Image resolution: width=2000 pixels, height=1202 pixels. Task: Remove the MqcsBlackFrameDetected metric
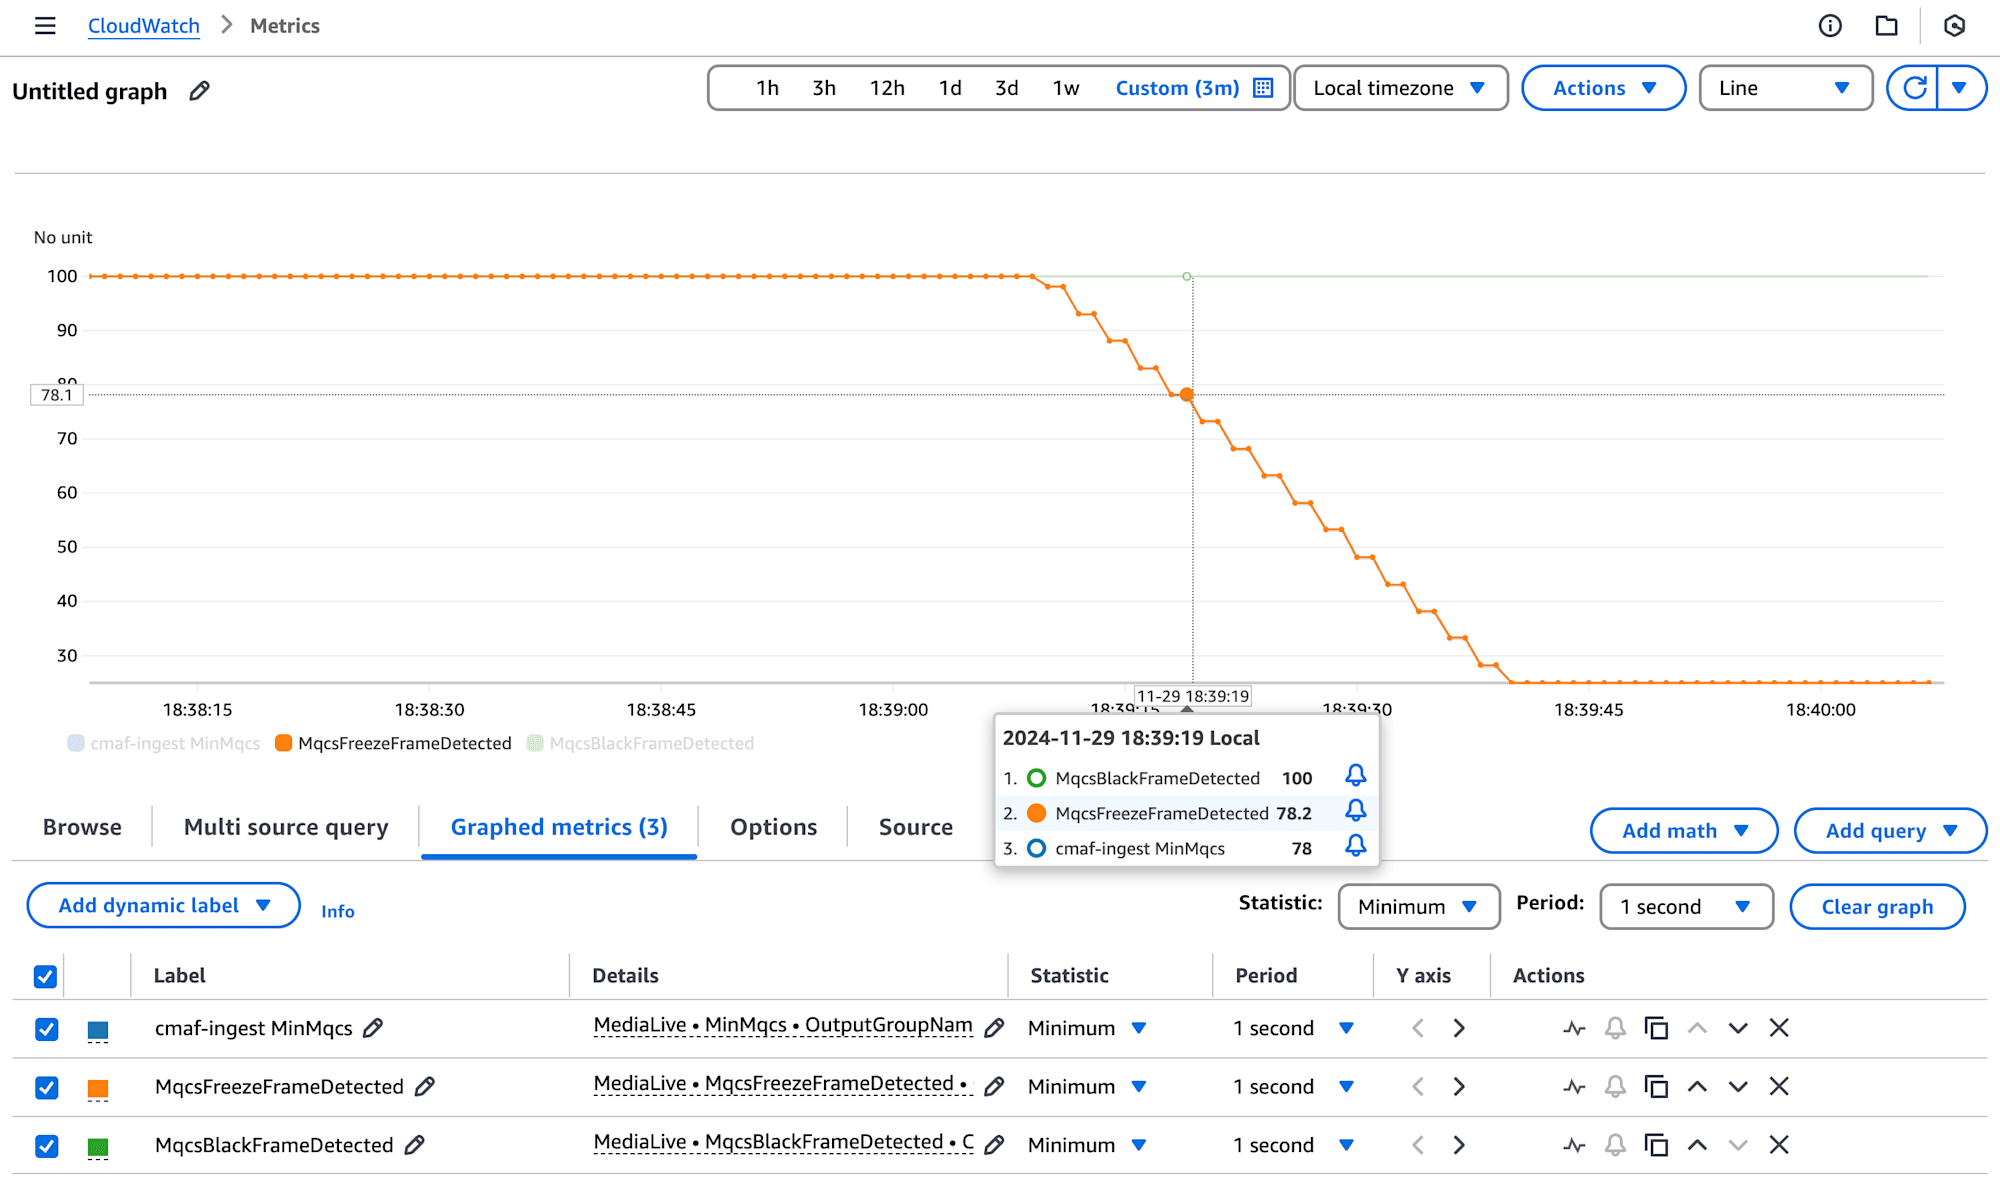point(1779,1145)
